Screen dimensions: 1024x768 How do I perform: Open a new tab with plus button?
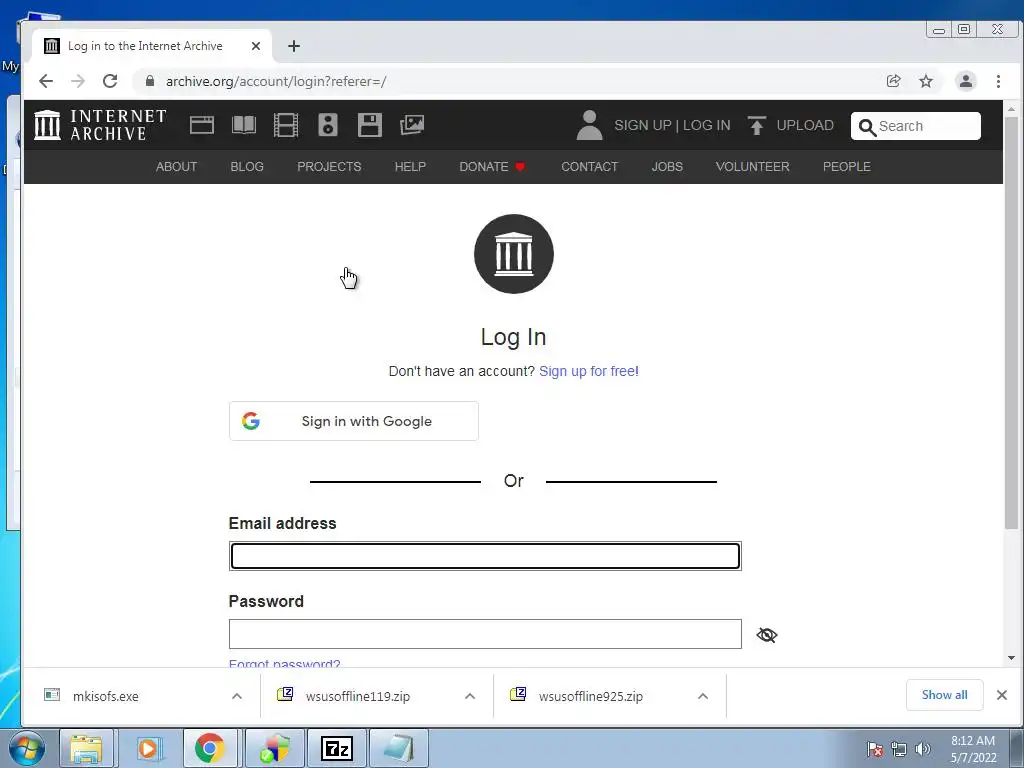294,46
